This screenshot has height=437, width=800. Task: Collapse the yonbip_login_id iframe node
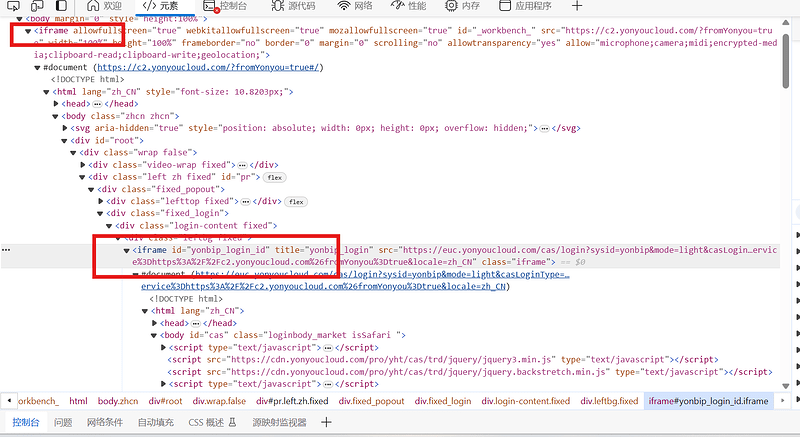127,250
